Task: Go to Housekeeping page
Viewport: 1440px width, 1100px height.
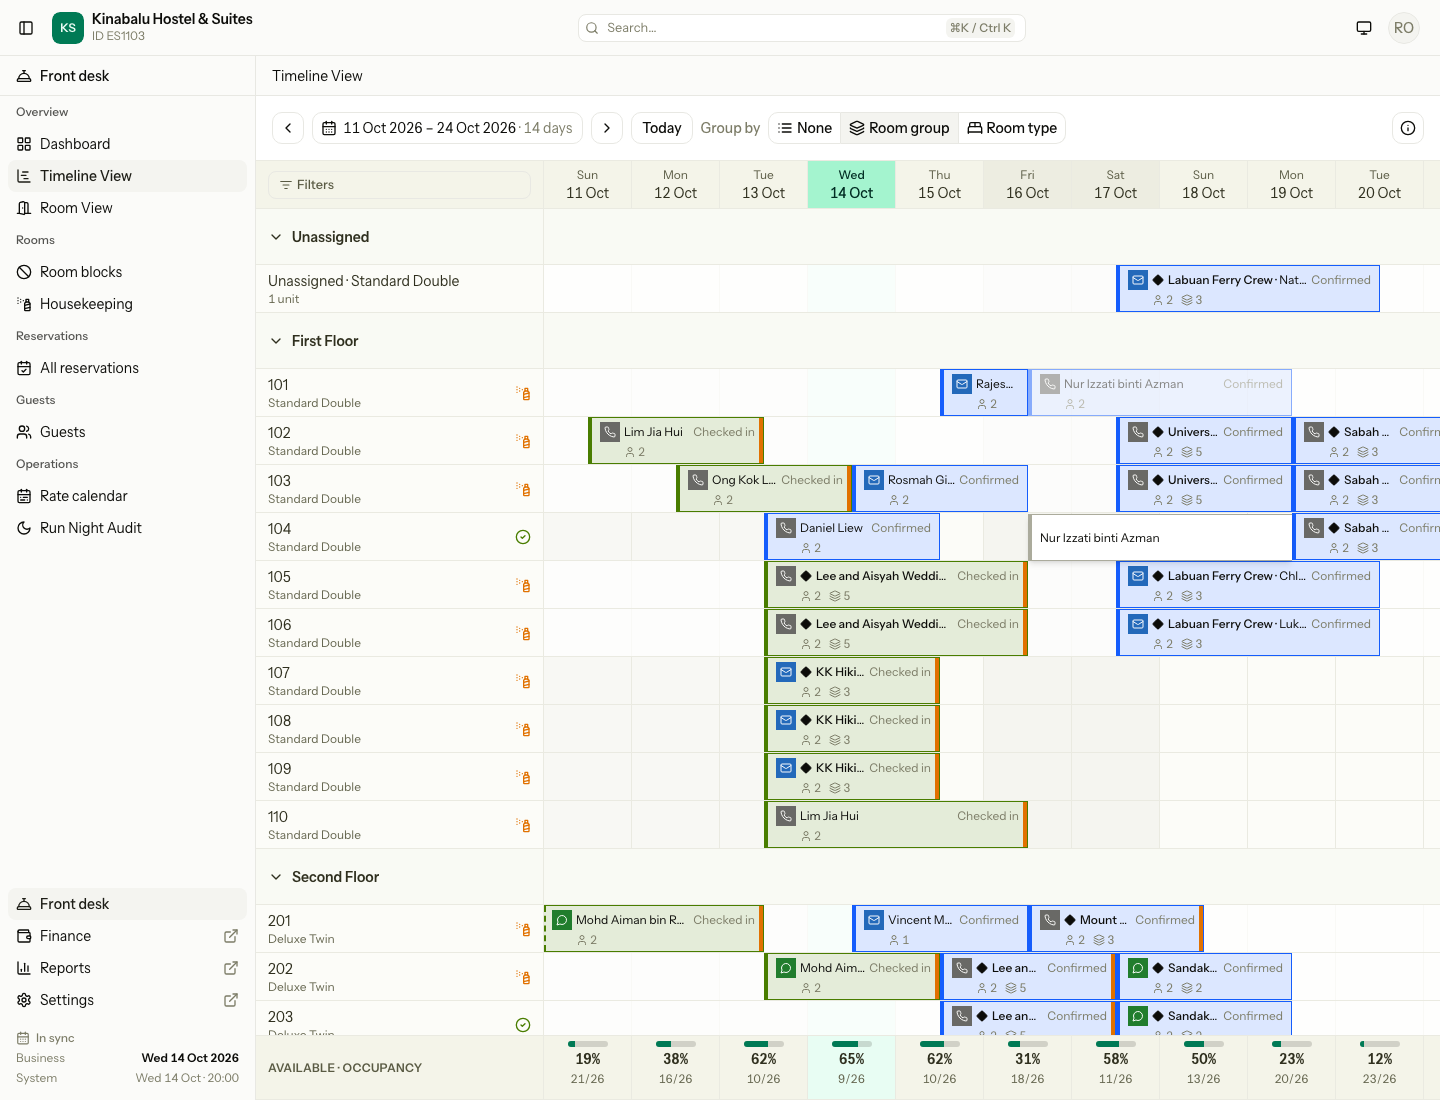Action: [127, 304]
